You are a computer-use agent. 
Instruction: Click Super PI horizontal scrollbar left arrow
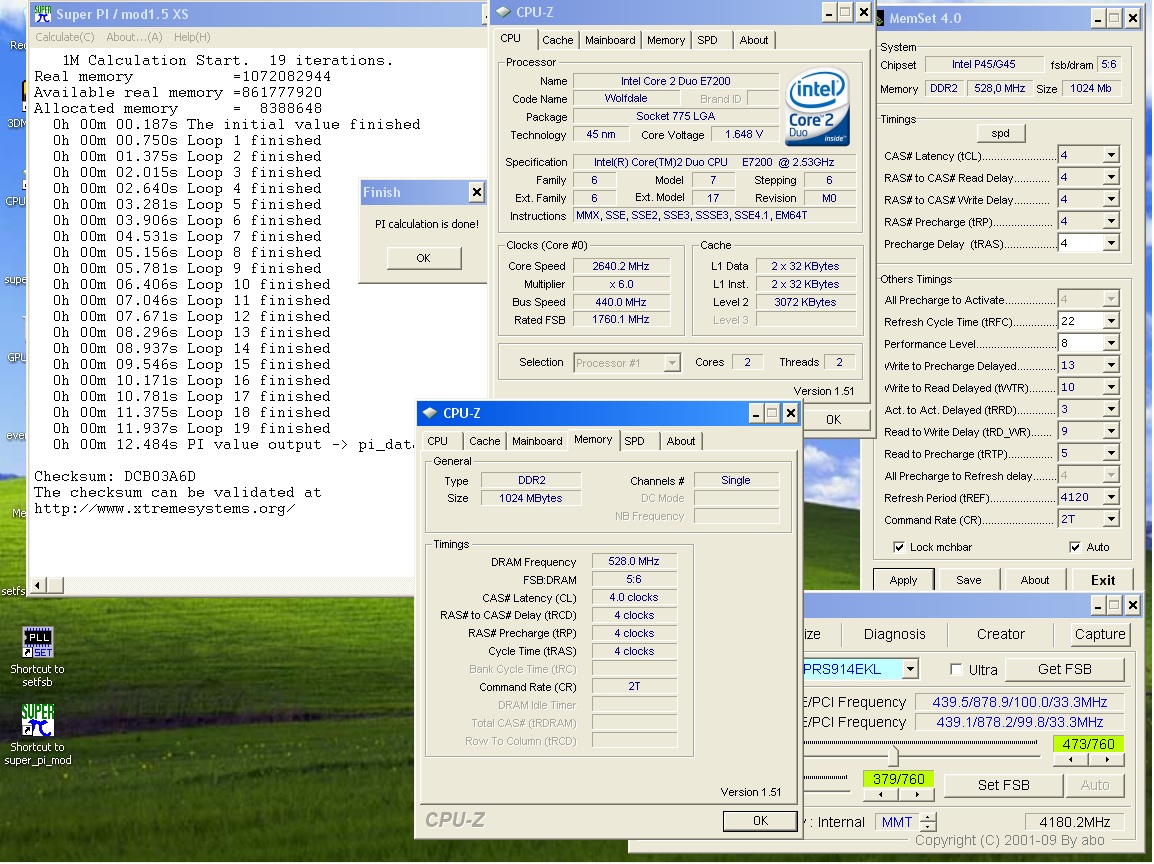[x=38, y=586]
